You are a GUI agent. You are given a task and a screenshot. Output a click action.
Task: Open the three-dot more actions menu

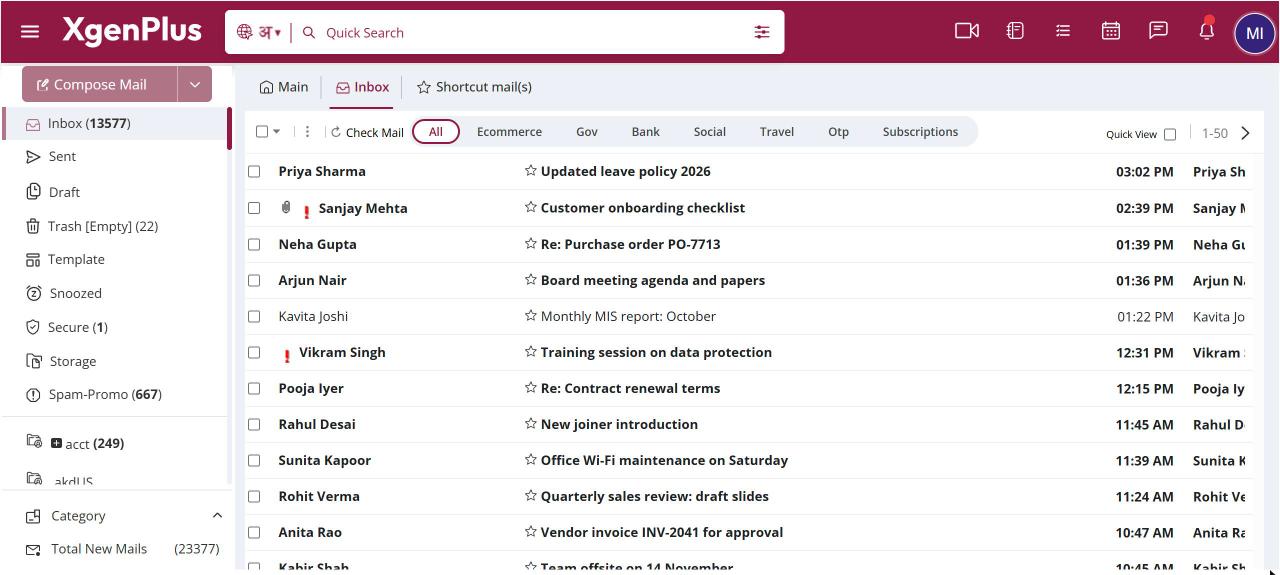[x=307, y=131]
